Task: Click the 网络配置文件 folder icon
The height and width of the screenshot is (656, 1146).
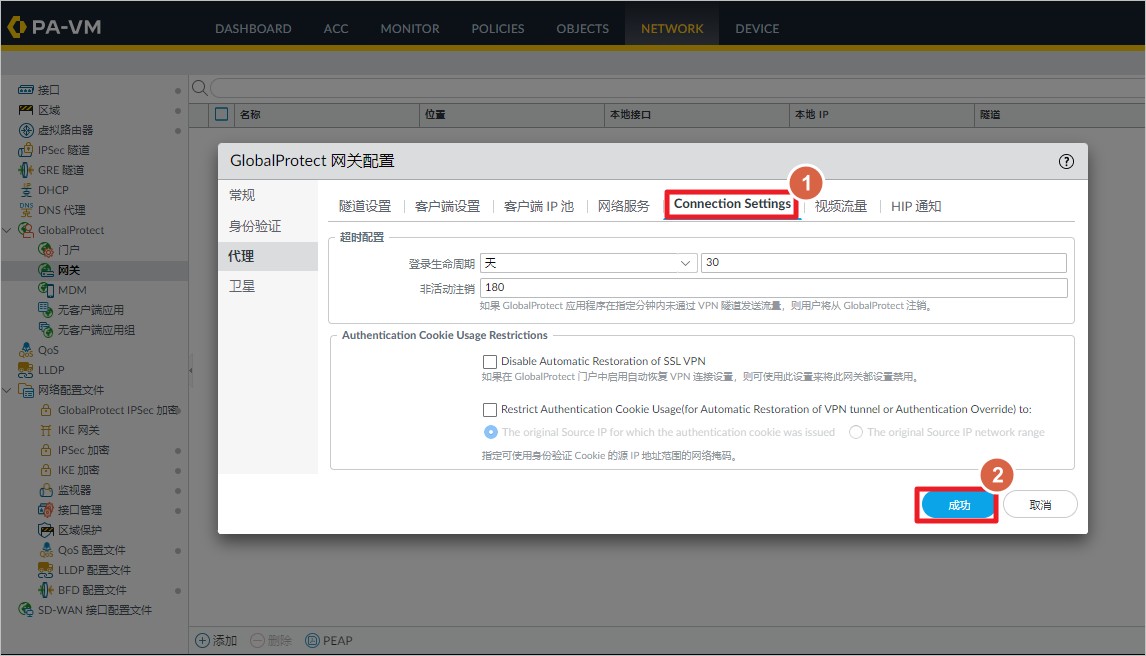Action: tap(26, 390)
